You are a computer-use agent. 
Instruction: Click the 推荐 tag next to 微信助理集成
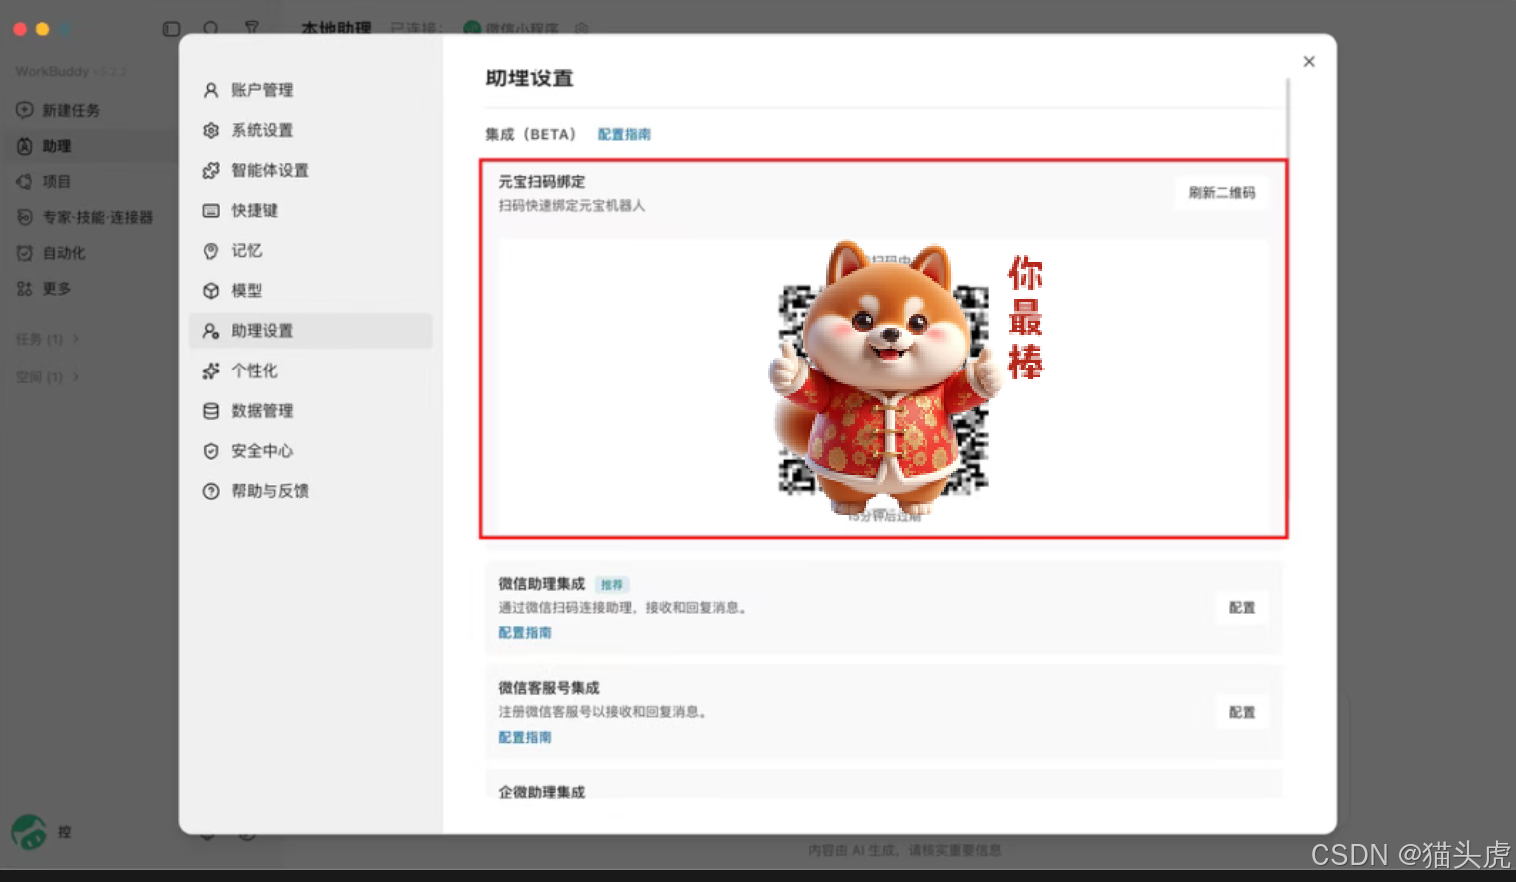612,585
